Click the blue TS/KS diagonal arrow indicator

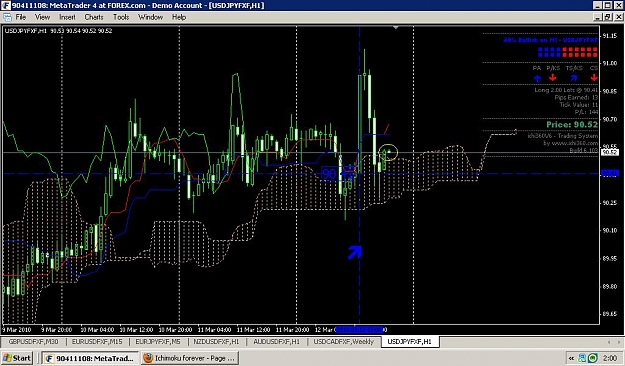574,78
